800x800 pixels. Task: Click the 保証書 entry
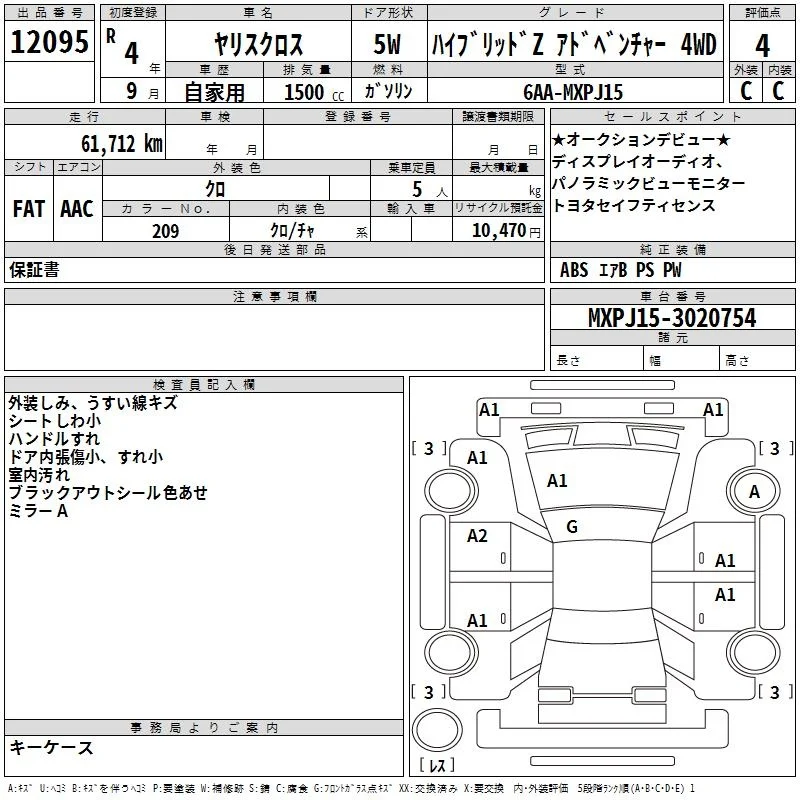pos(34,270)
